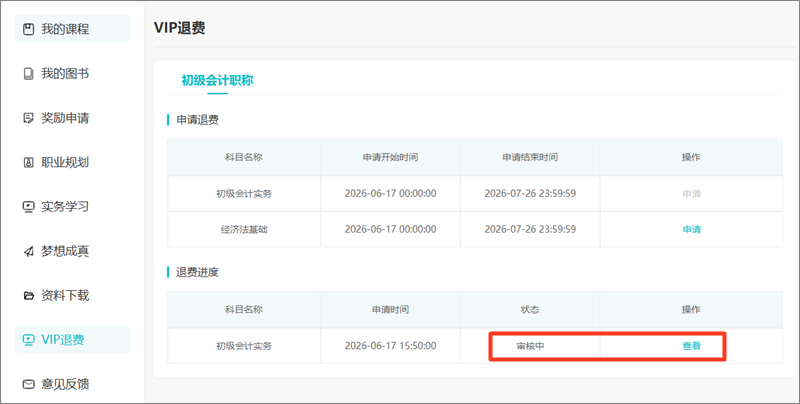
Task: Click end time in 初级会计实务 row
Action: point(530,194)
